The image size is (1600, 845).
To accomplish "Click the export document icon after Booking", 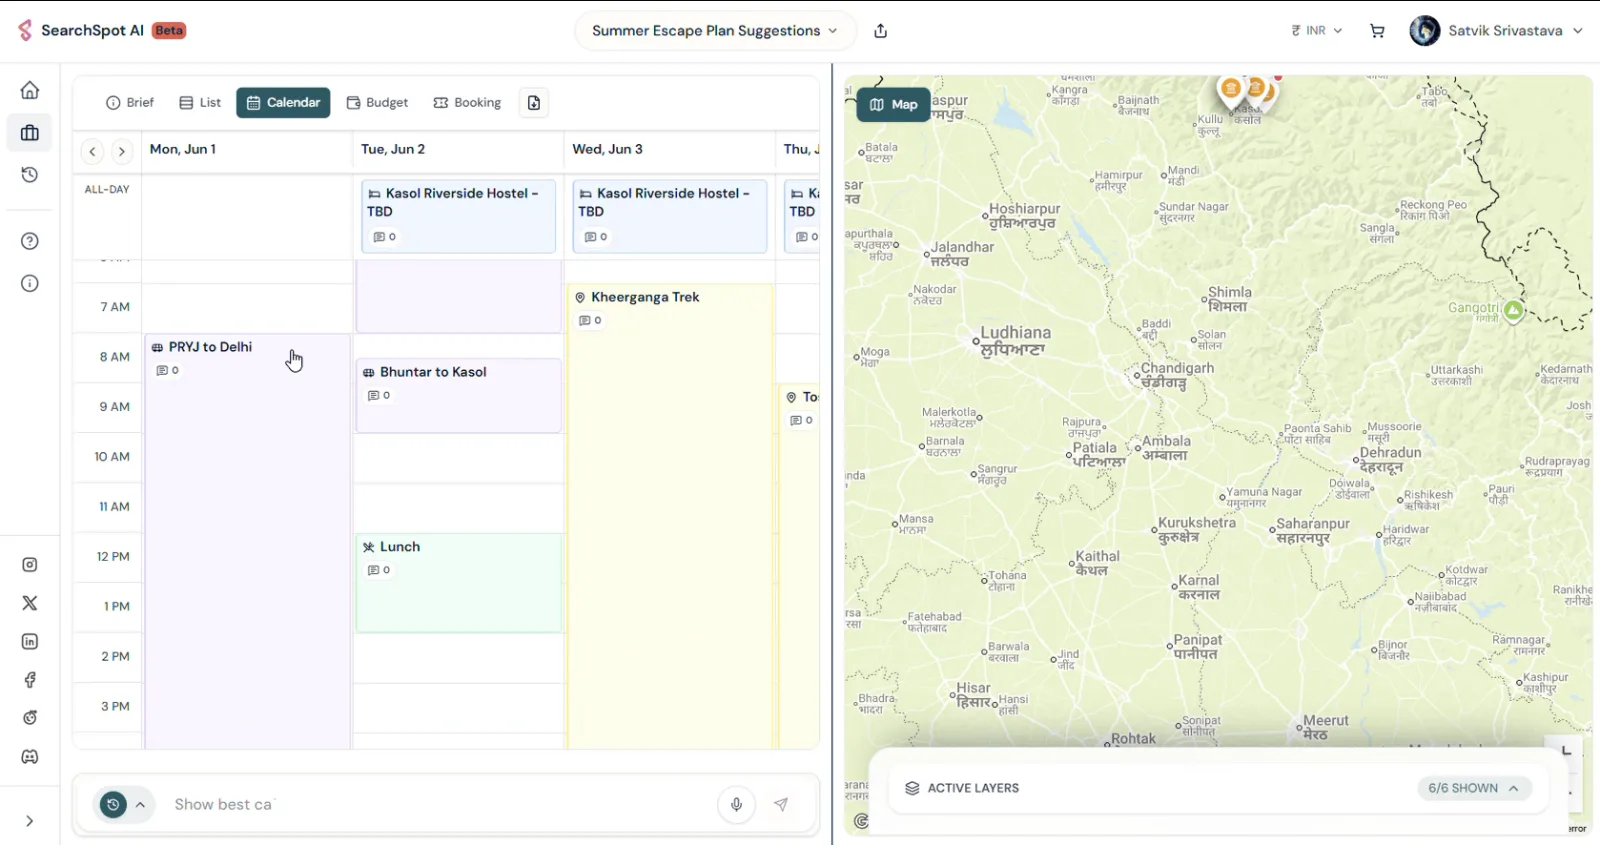I will pyautogui.click(x=534, y=103).
